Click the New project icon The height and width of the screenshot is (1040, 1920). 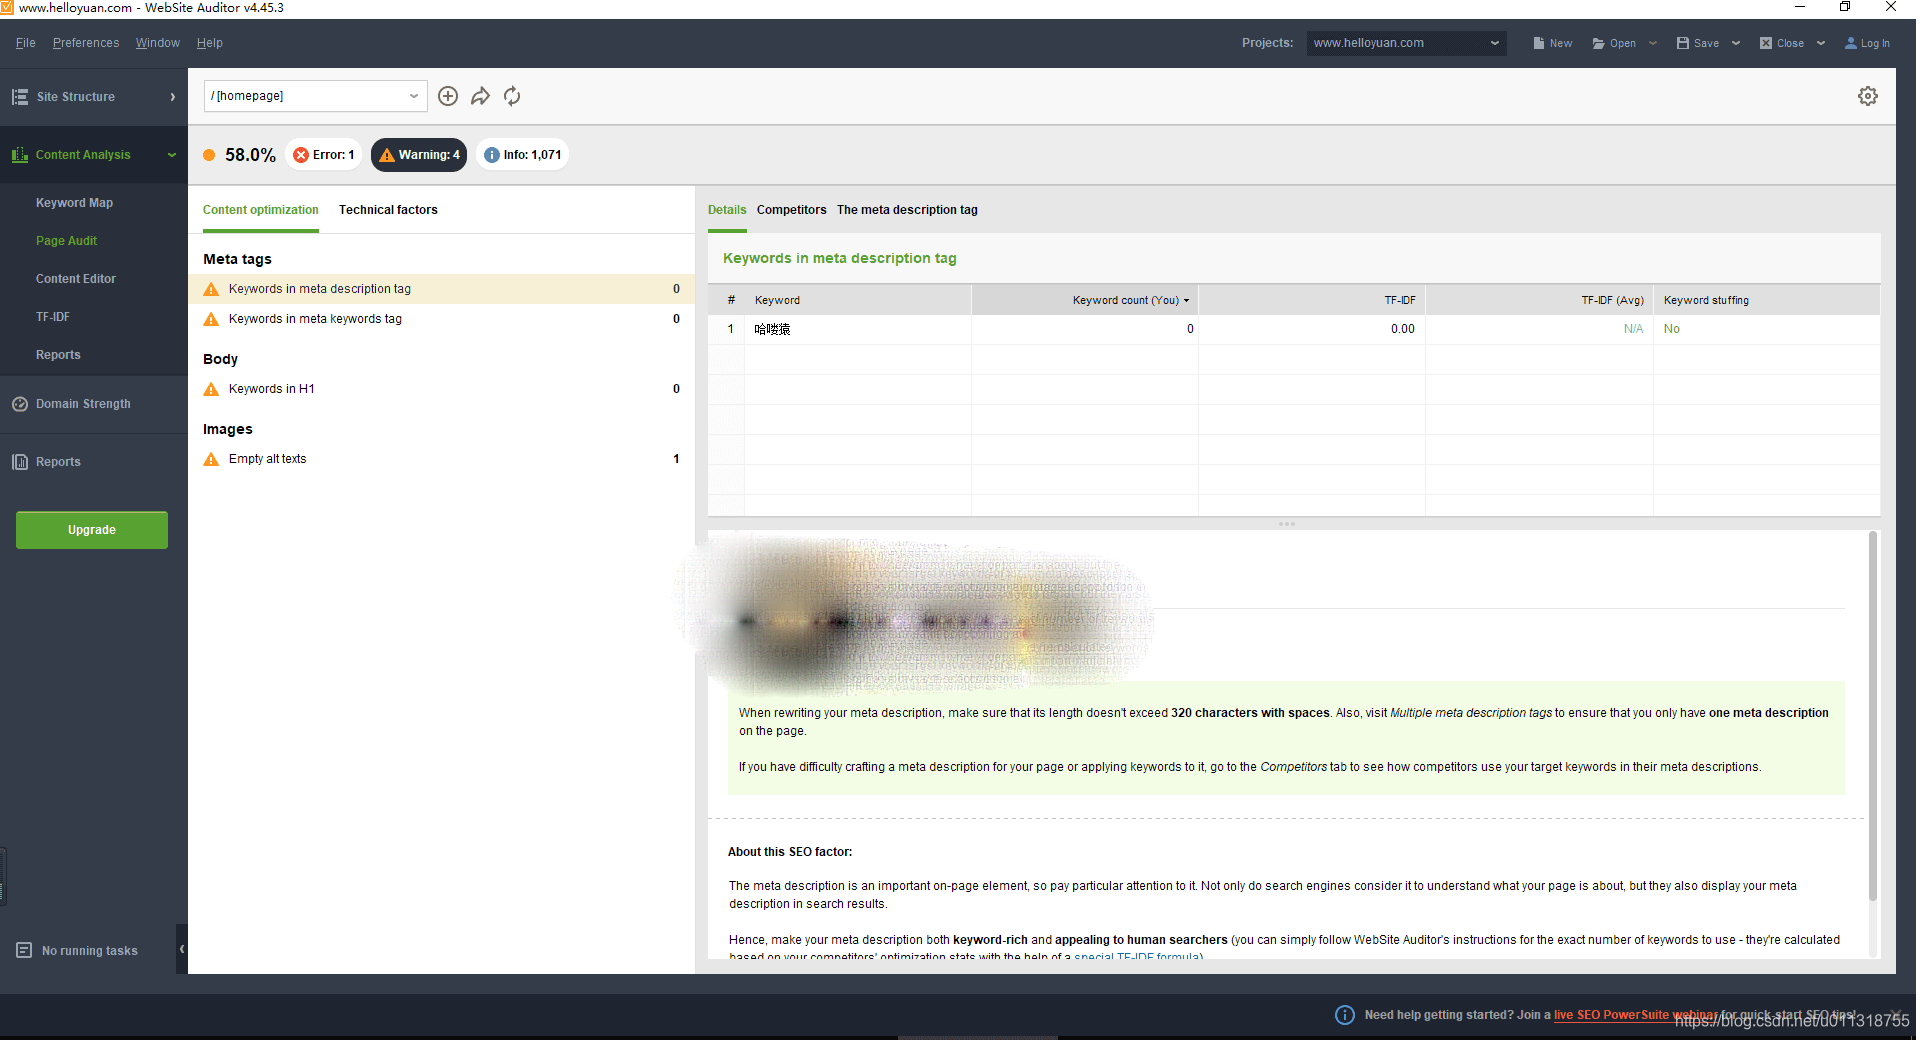(x=1539, y=43)
